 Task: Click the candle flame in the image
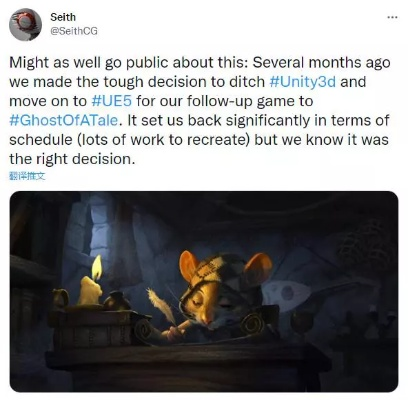[96, 268]
